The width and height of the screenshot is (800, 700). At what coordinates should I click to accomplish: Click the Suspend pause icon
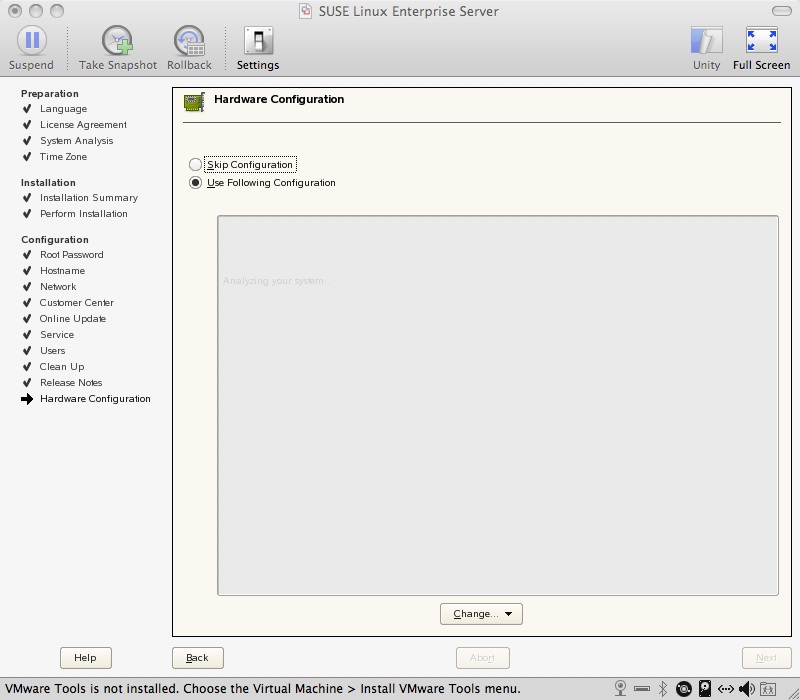tap(32, 40)
